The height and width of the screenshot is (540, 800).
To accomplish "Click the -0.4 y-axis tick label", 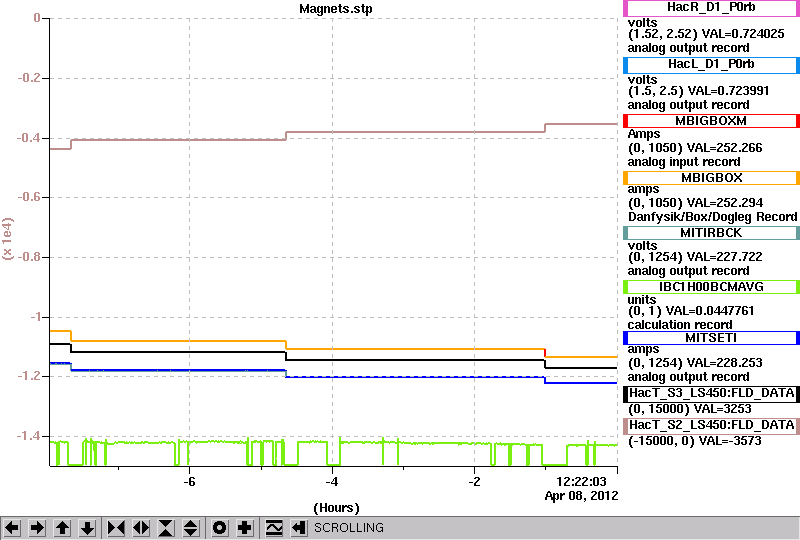I will click(29, 138).
